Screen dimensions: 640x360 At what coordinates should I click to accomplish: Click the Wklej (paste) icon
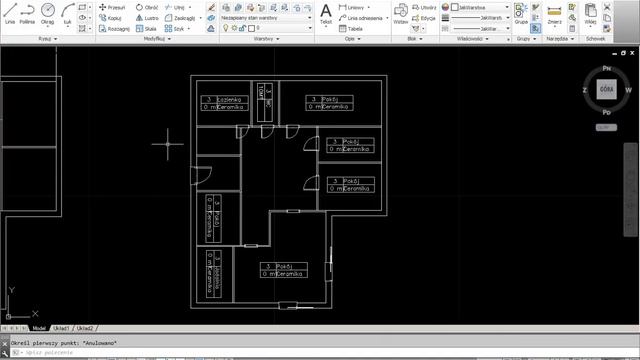(x=590, y=14)
